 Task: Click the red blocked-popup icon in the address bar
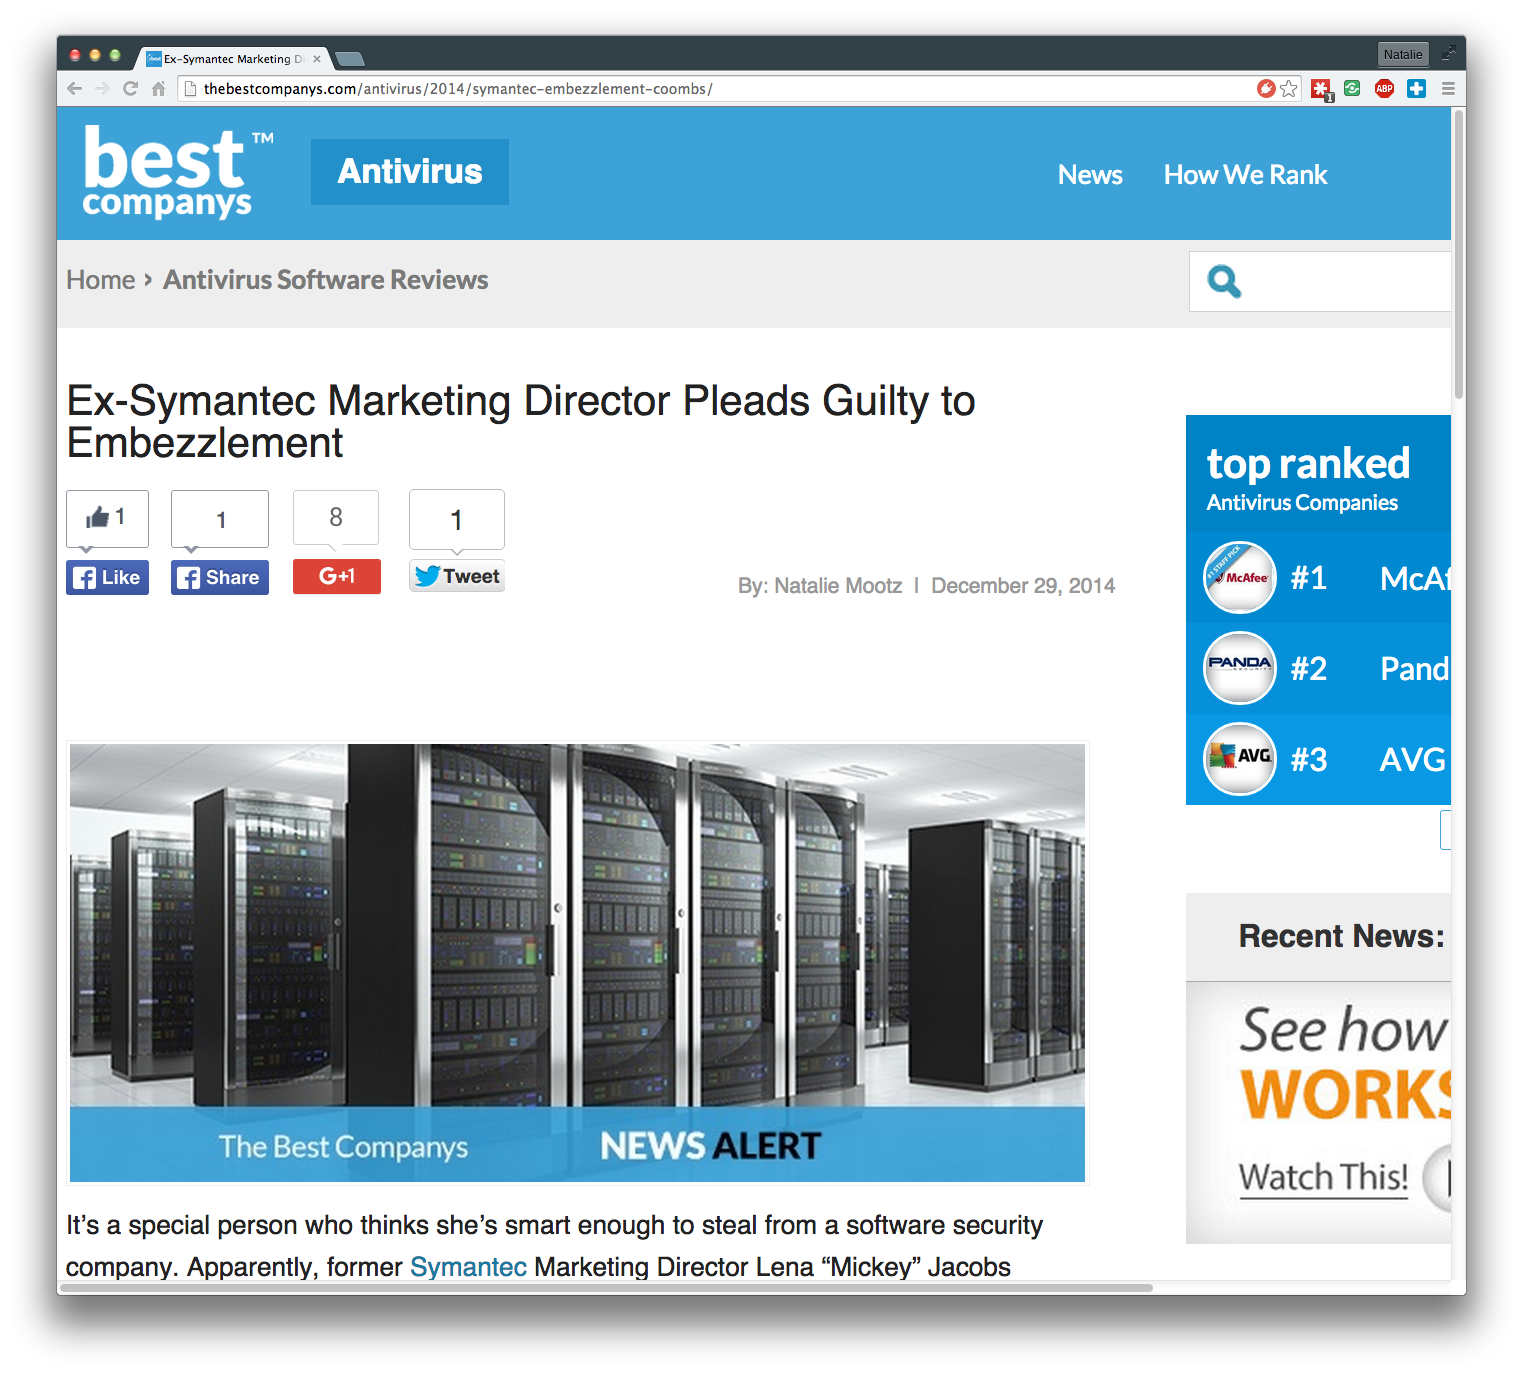(1266, 89)
